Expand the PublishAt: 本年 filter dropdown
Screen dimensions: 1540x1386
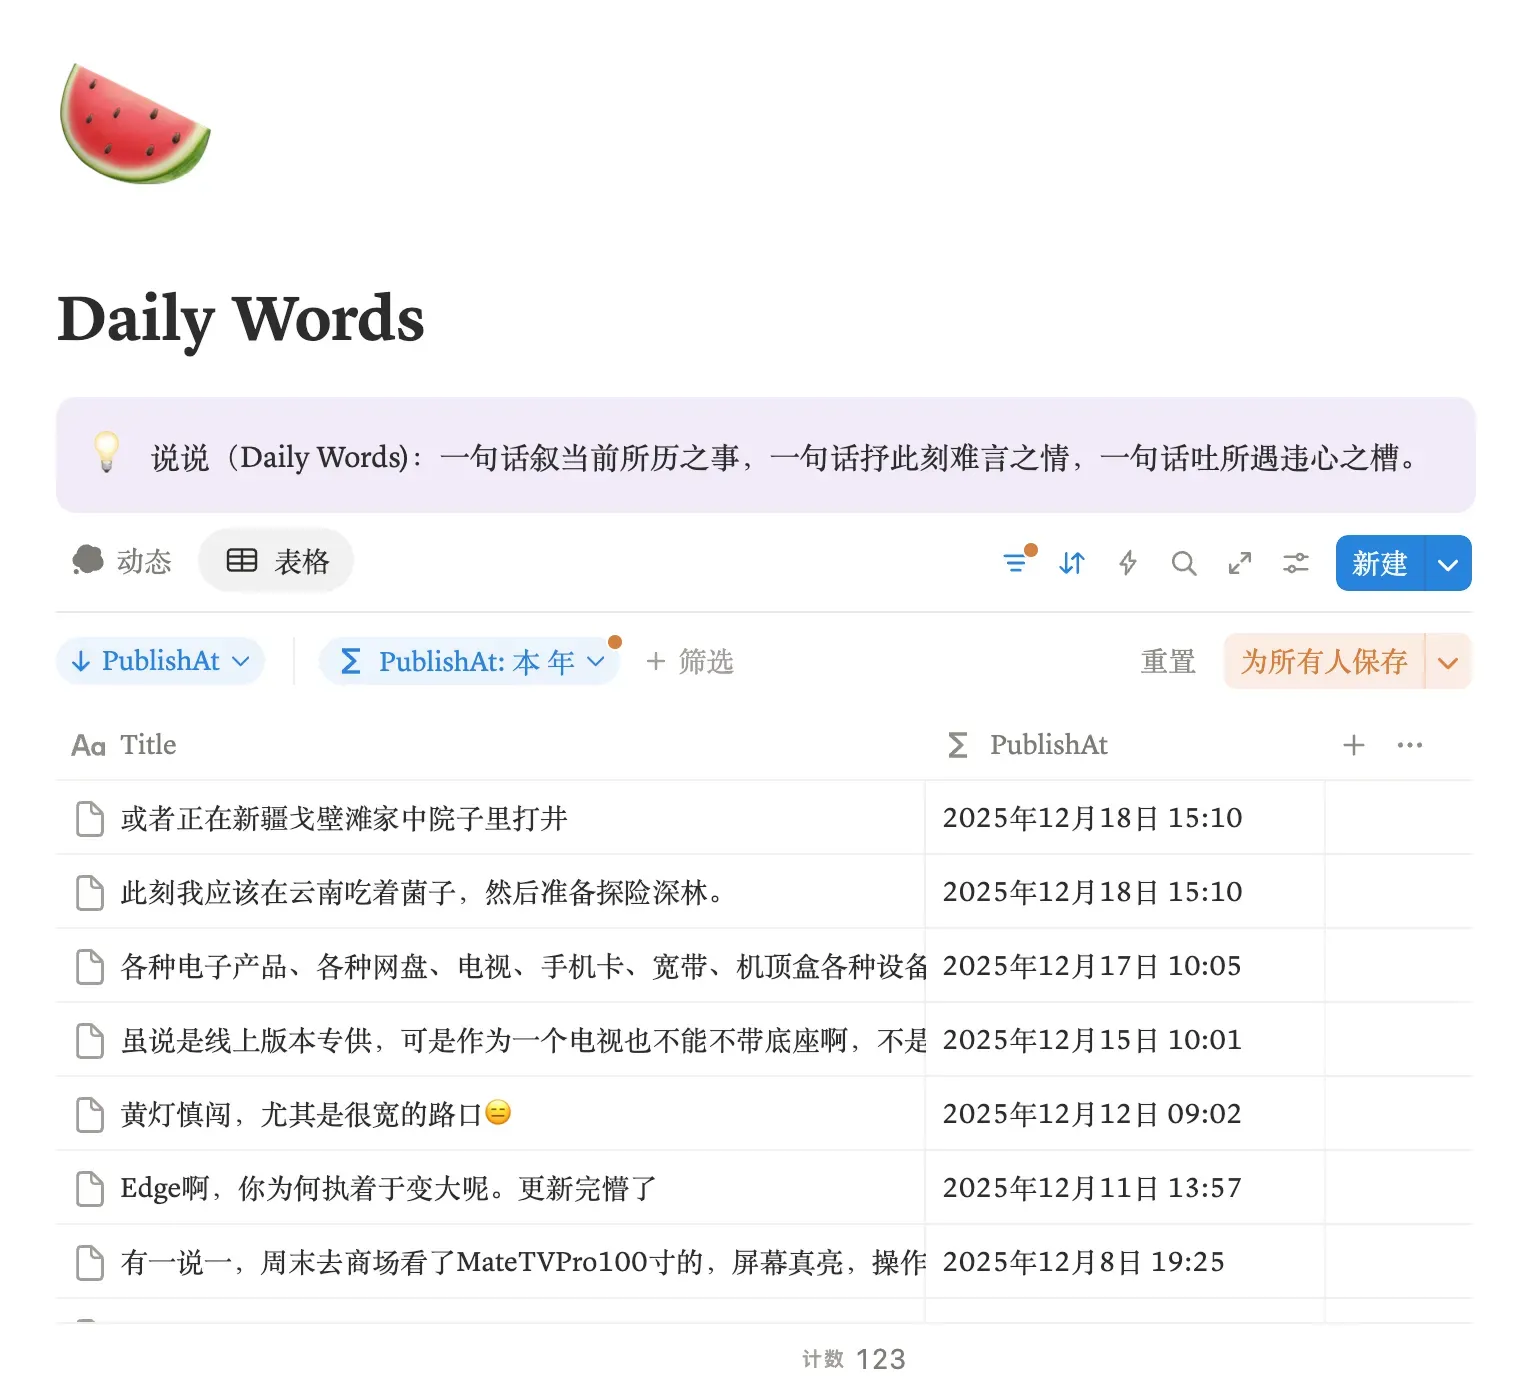click(471, 662)
